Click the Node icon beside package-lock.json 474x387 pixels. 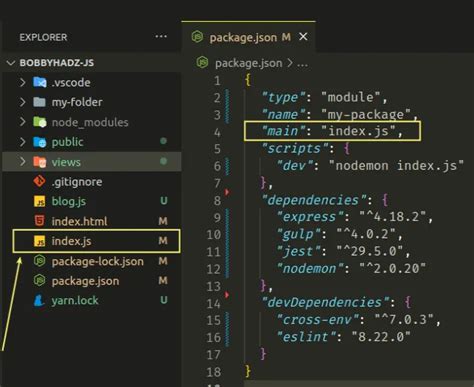coord(39,261)
